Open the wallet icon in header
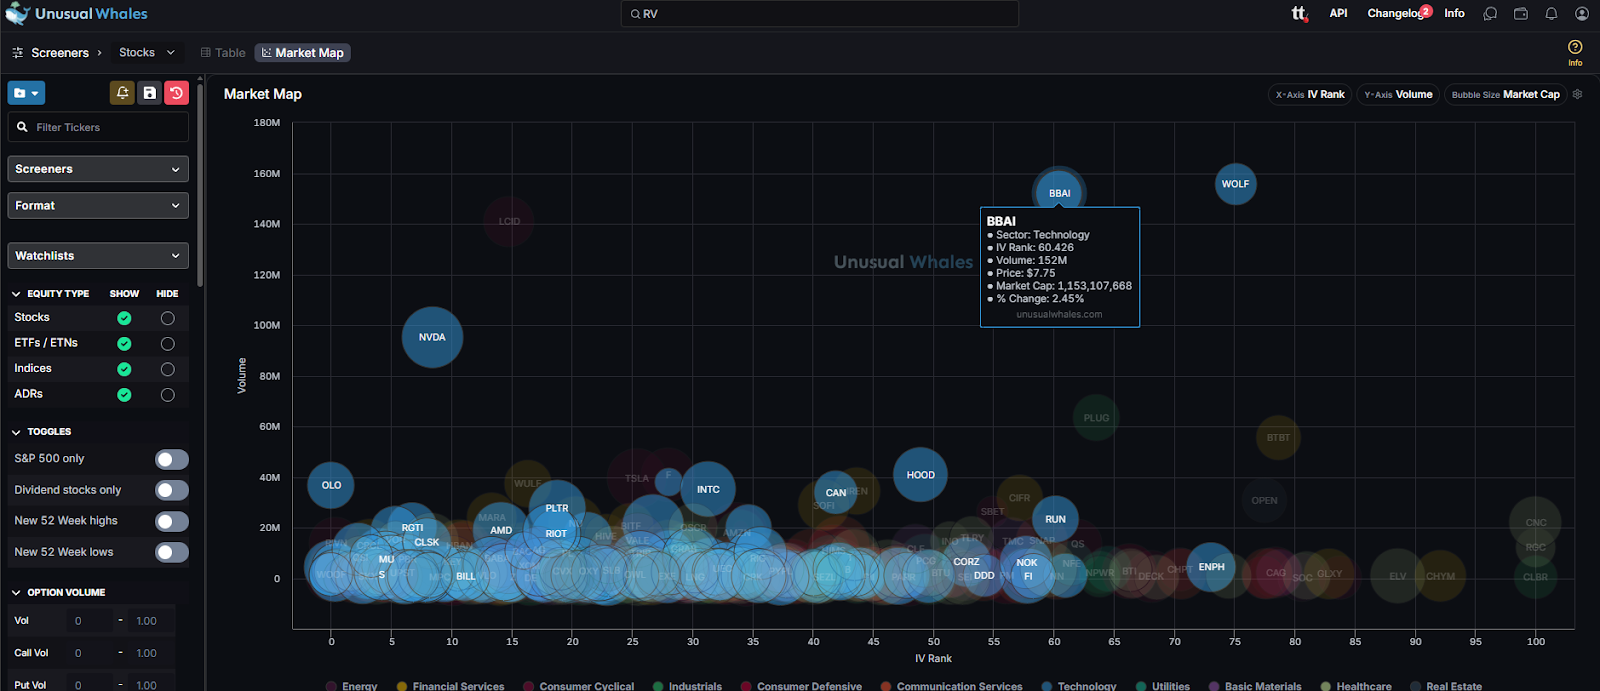Image resolution: width=1600 pixels, height=691 pixels. click(1521, 14)
